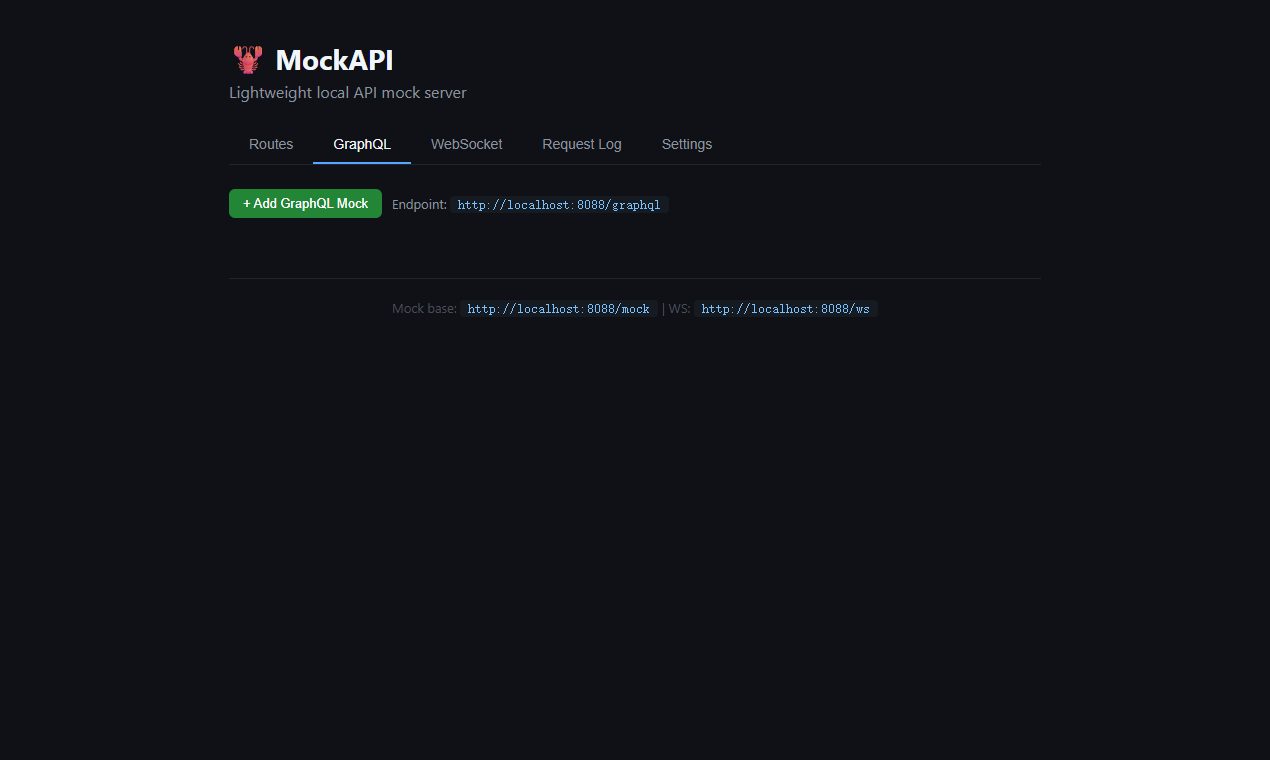
Task: Click the lobster MockAPI logo icon
Action: click(247, 58)
